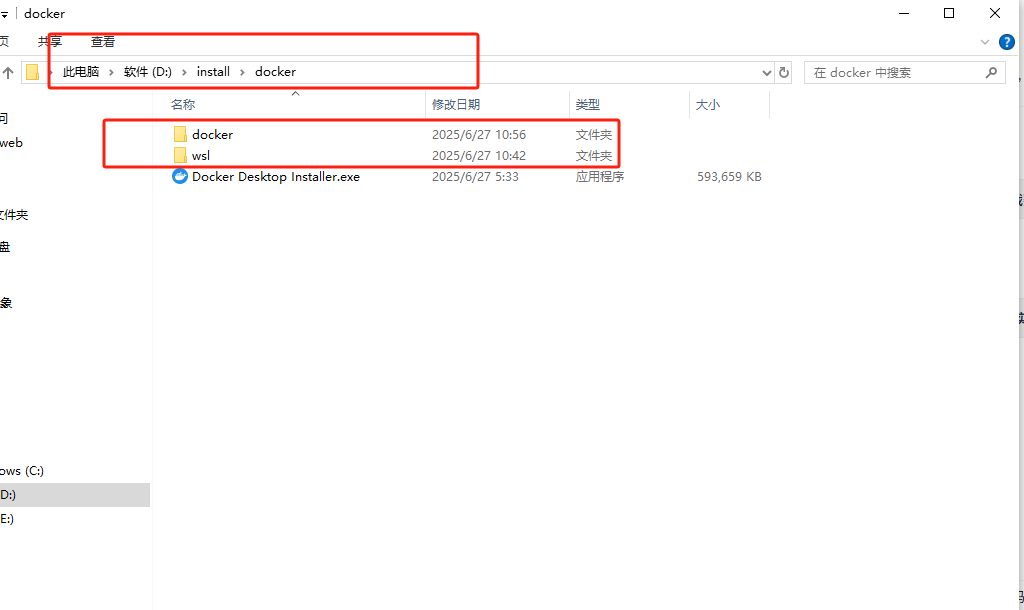This screenshot has width=1024, height=610.
Task: Open address bar history dropdown
Action: click(x=767, y=72)
